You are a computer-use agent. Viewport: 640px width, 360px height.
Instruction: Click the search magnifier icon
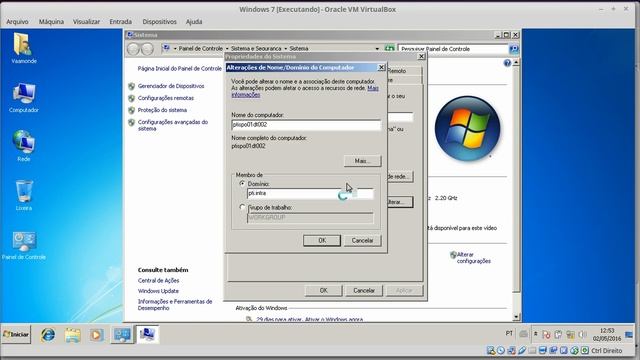point(513,49)
